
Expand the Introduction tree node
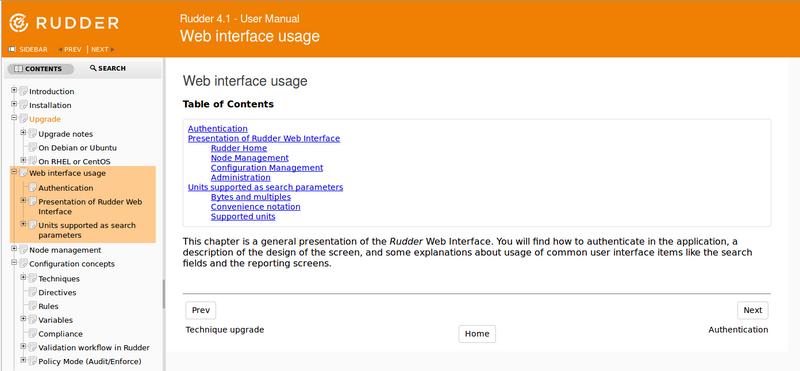click(14, 90)
